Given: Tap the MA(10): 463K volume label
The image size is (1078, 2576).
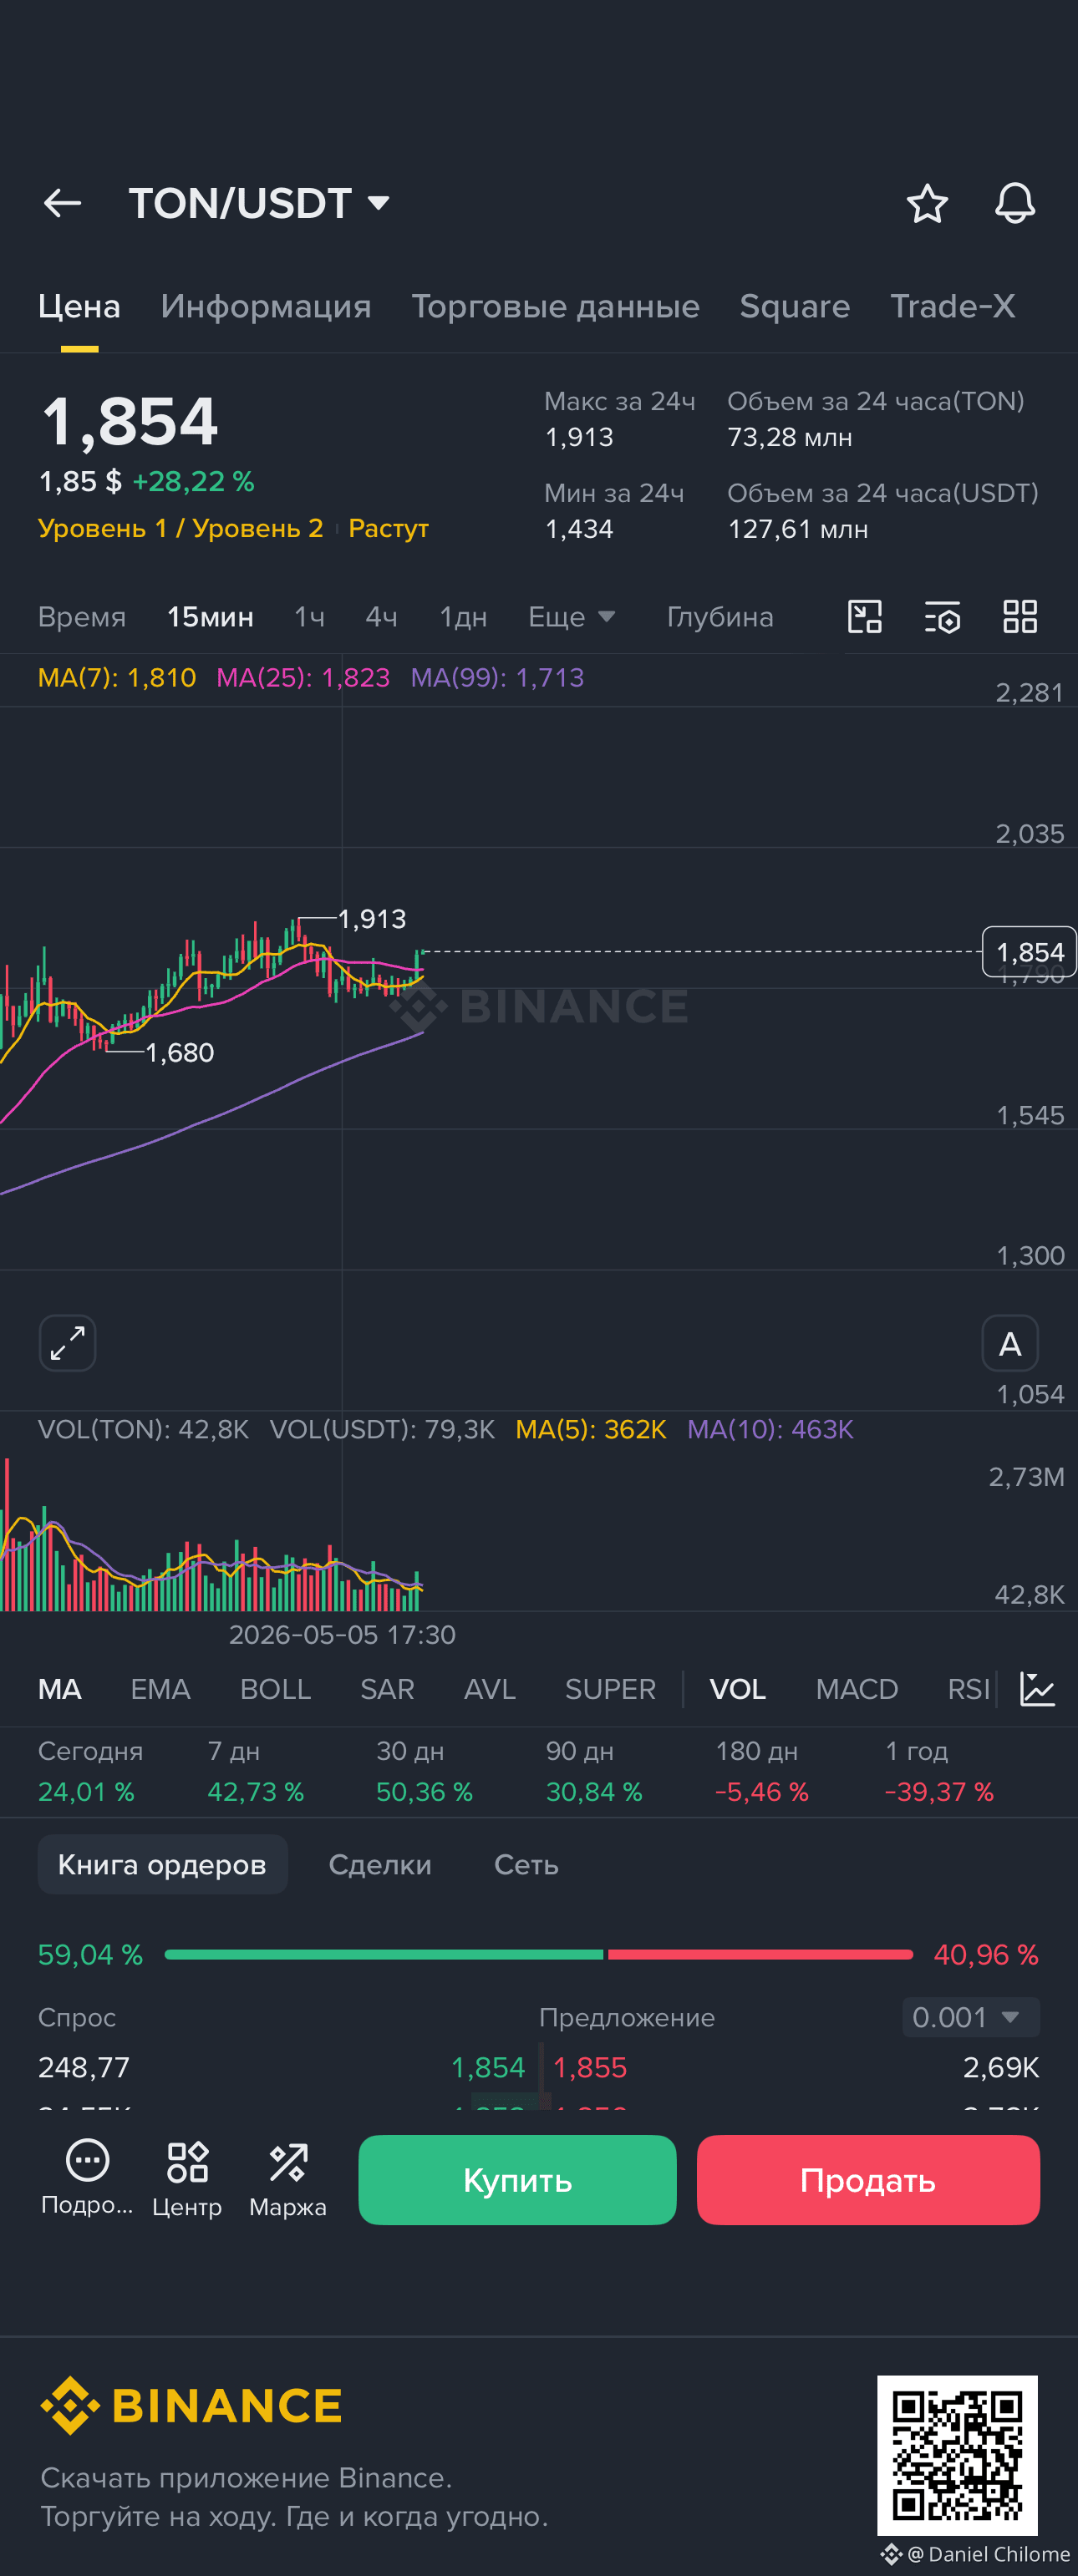Looking at the screenshot, I should click(x=770, y=1429).
